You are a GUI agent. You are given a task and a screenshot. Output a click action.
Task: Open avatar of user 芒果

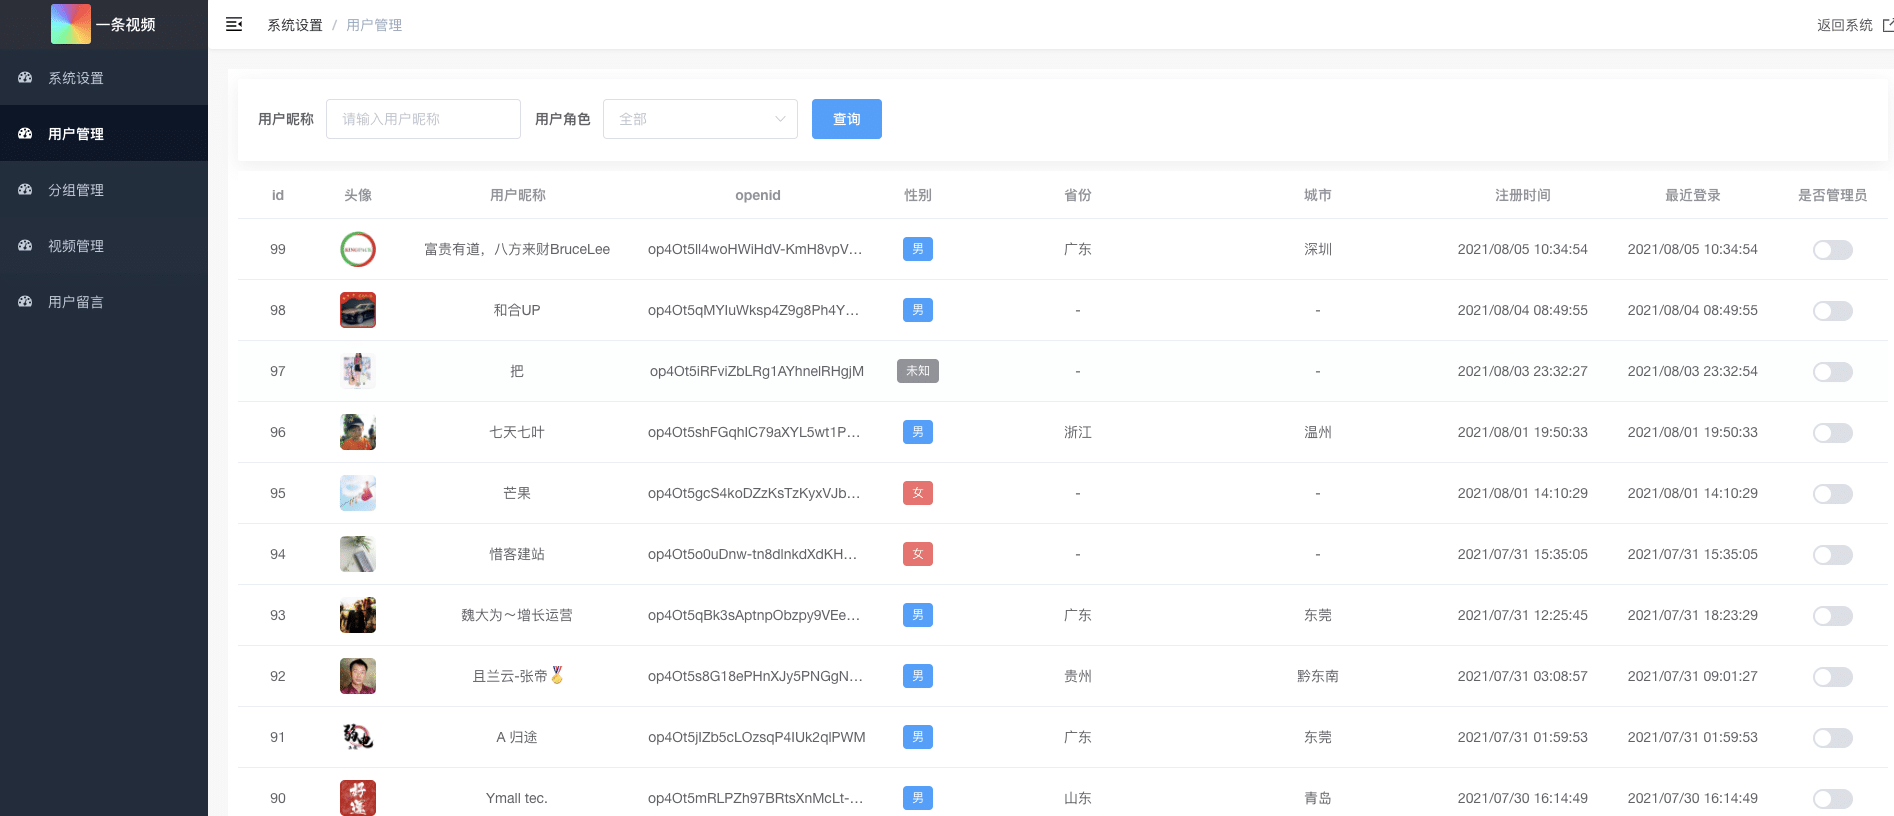(x=358, y=493)
